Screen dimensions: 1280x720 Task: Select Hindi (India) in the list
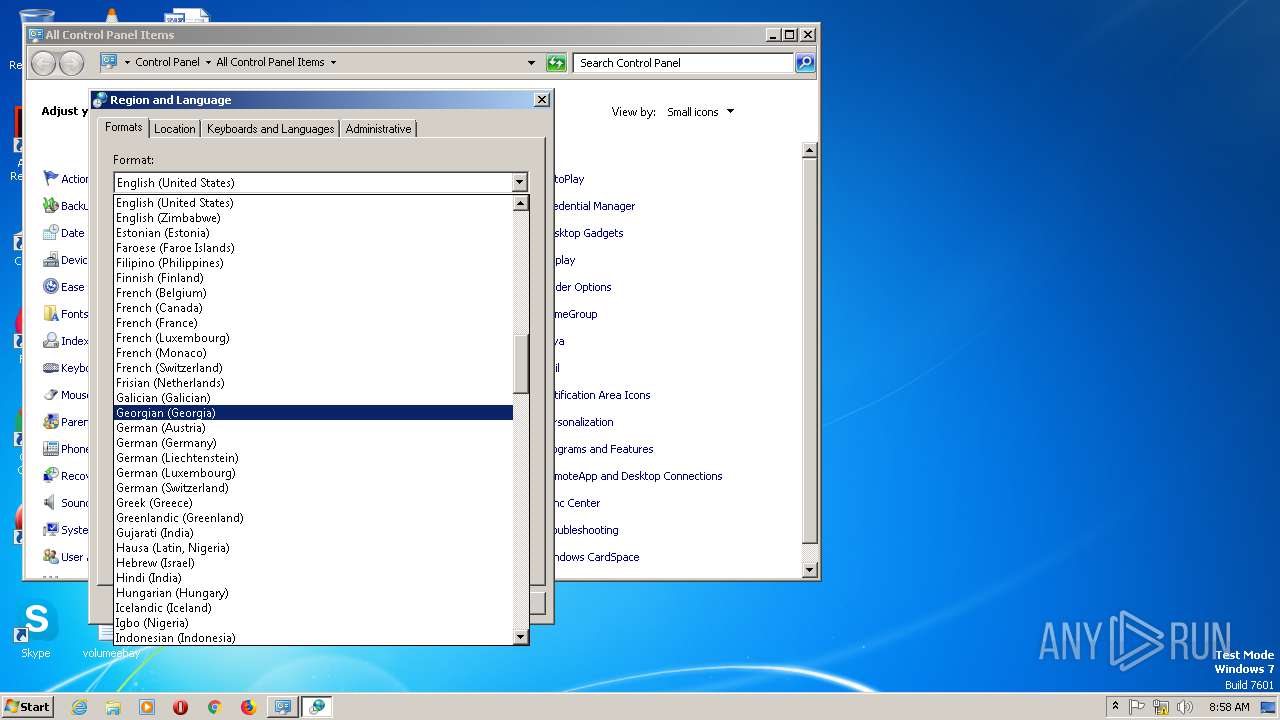[313, 578]
